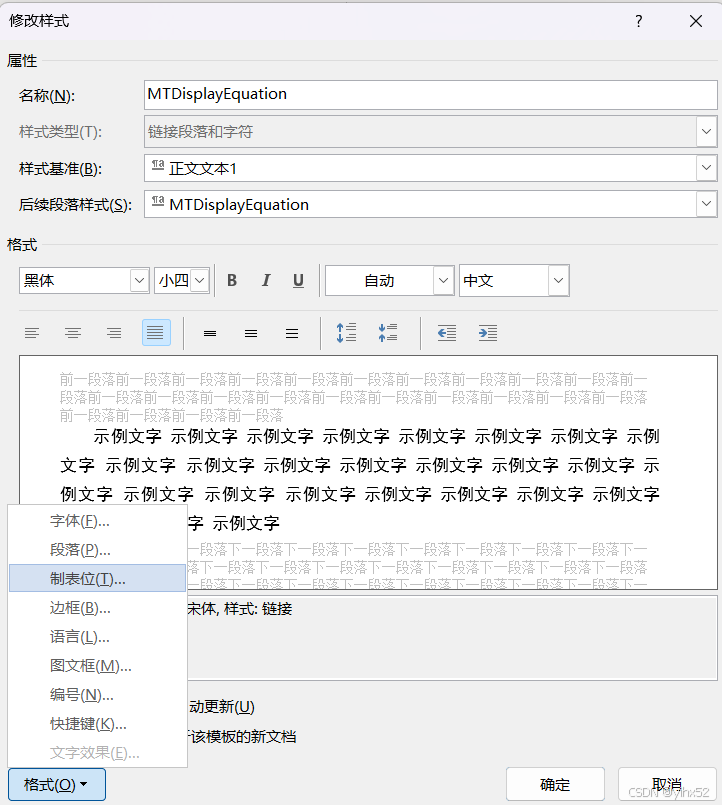Decrease indent icon

pyautogui.click(x=447, y=333)
